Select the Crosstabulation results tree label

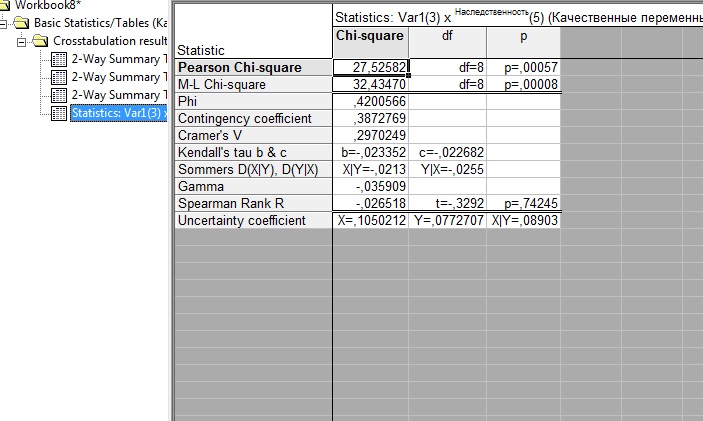pyautogui.click(x=110, y=41)
